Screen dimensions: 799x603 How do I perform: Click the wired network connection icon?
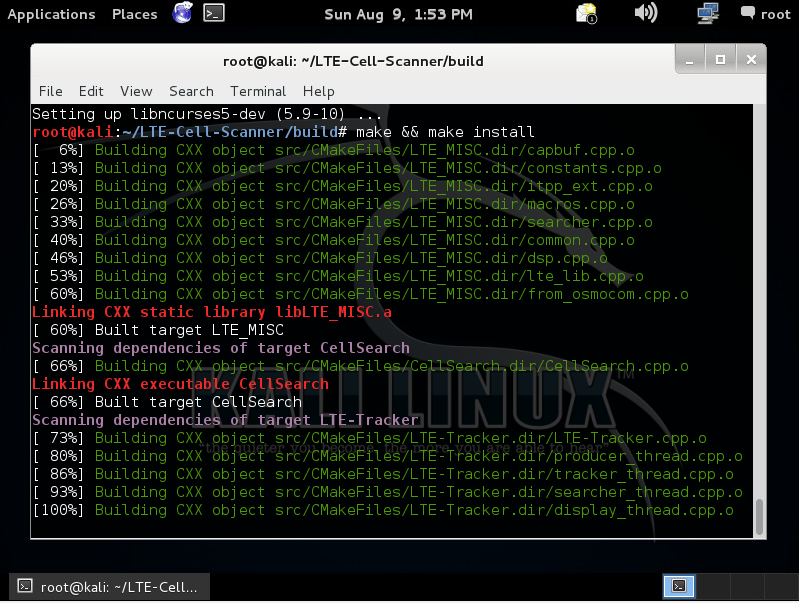[x=708, y=14]
